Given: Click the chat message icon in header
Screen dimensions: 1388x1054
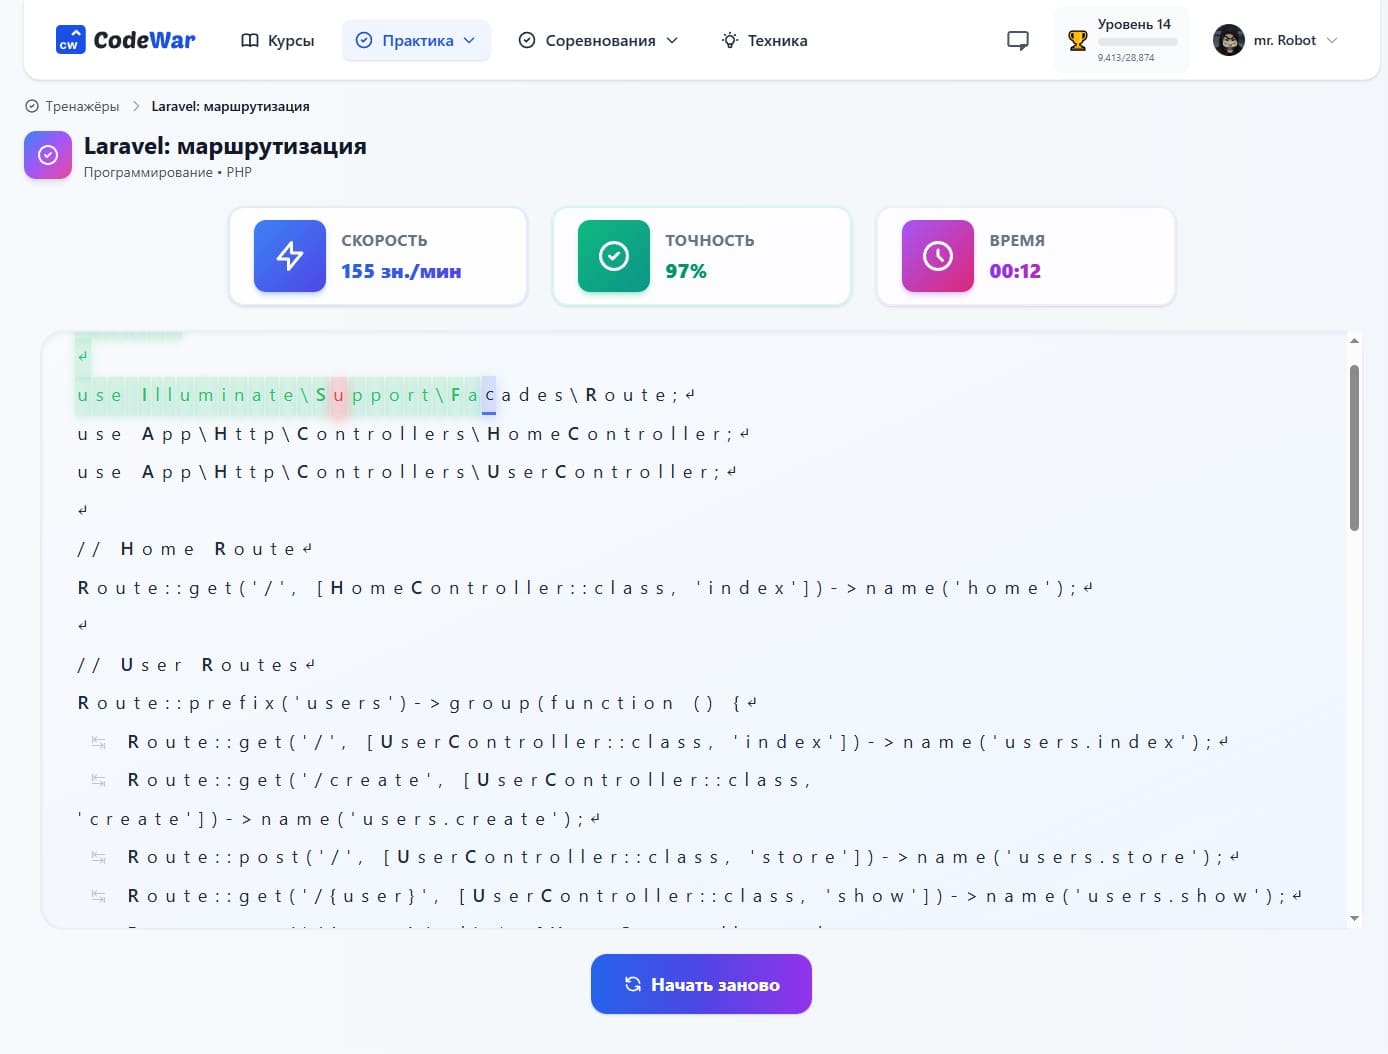Looking at the screenshot, I should 1017,40.
